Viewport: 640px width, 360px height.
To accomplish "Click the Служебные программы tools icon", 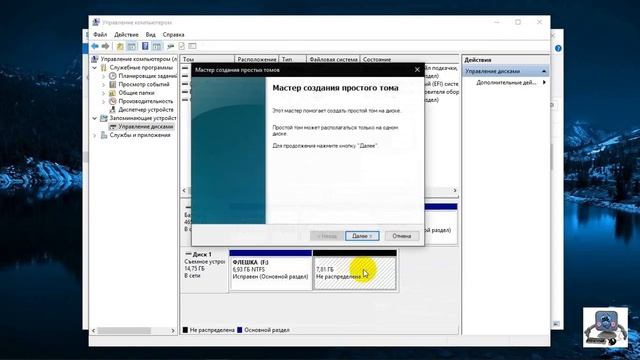I will [x=104, y=67].
